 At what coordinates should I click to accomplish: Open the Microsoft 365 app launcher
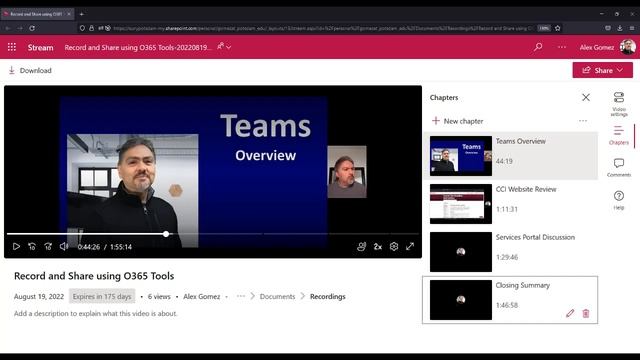(x=12, y=47)
